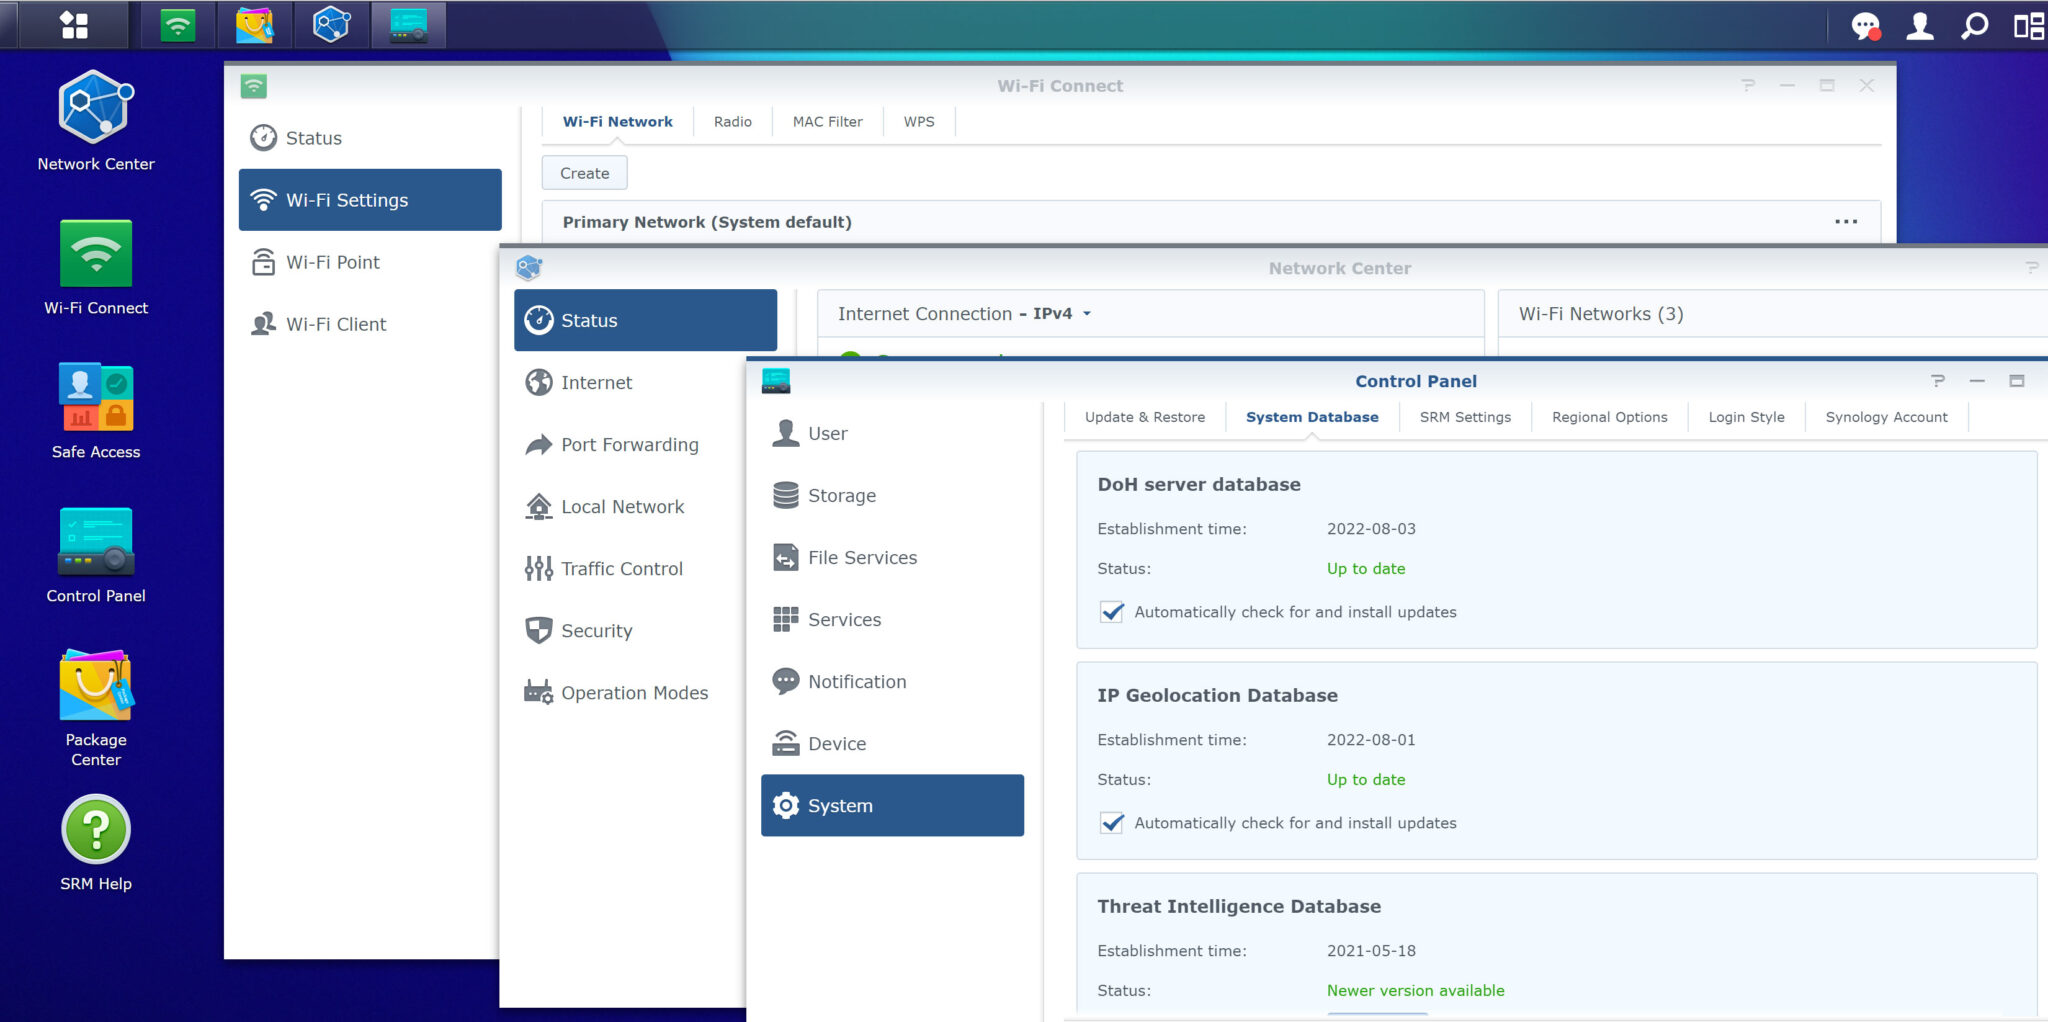
Task: Switch to System Database tab
Action: click(1312, 417)
